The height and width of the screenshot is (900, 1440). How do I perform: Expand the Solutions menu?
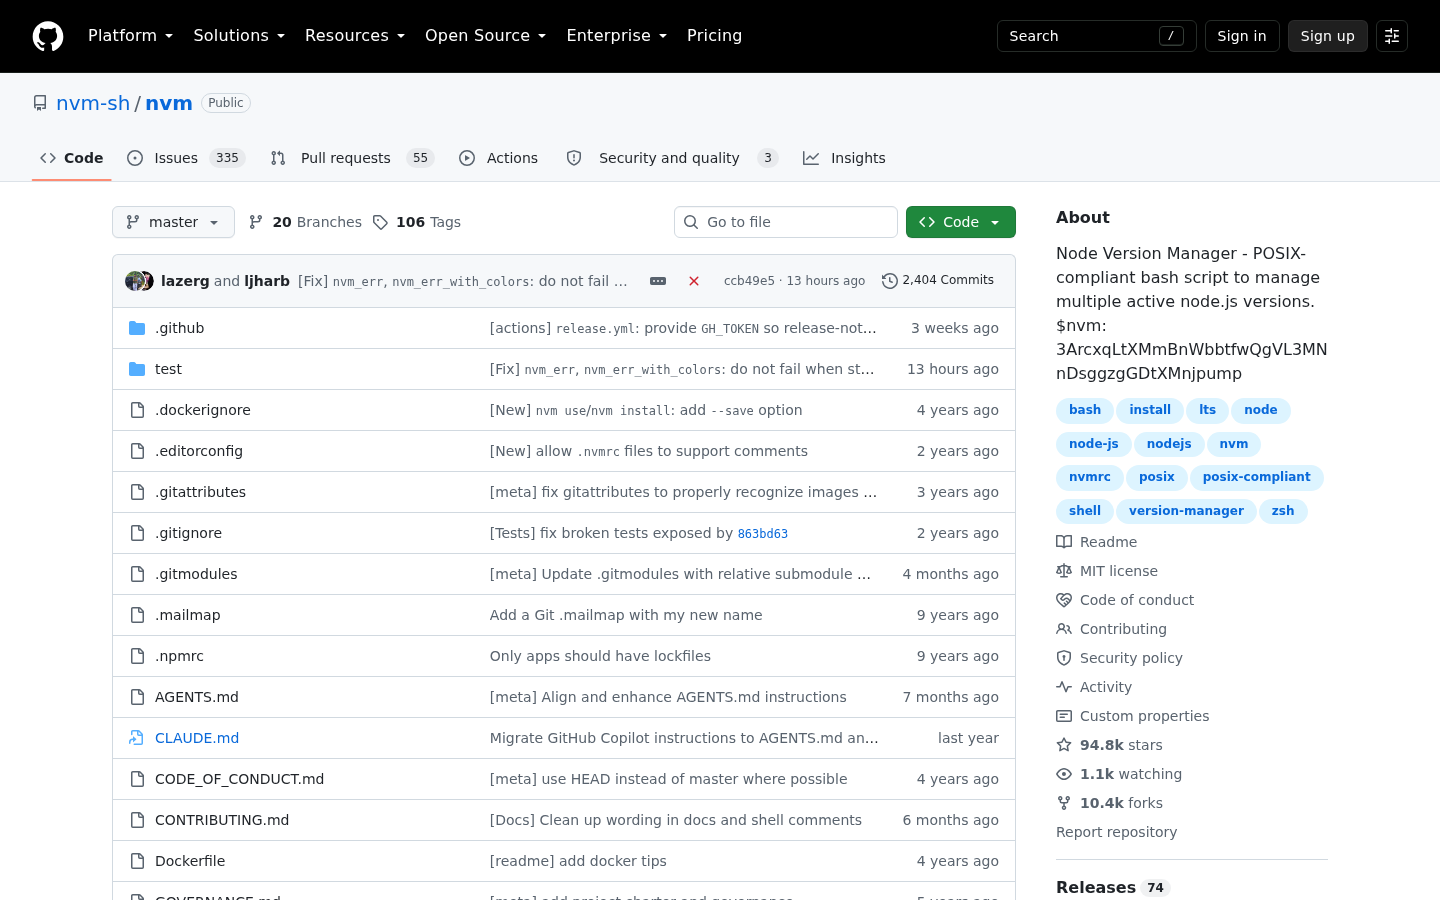click(239, 36)
